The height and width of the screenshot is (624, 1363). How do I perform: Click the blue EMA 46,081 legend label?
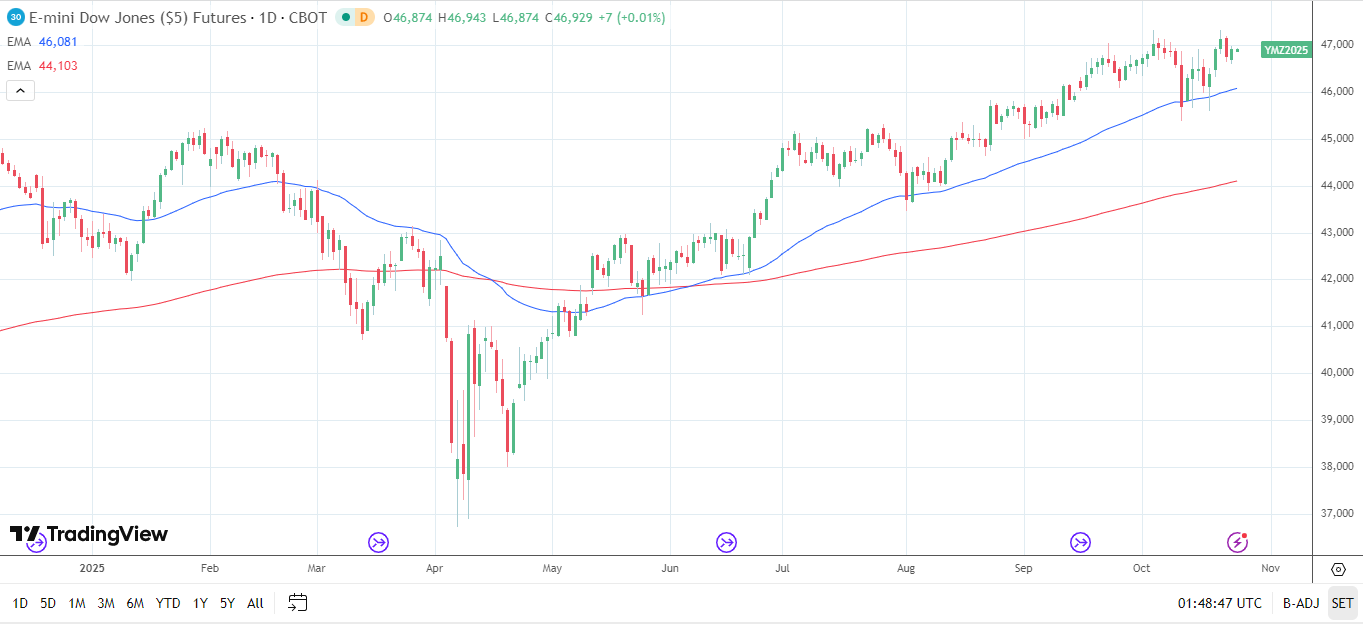tap(45, 42)
